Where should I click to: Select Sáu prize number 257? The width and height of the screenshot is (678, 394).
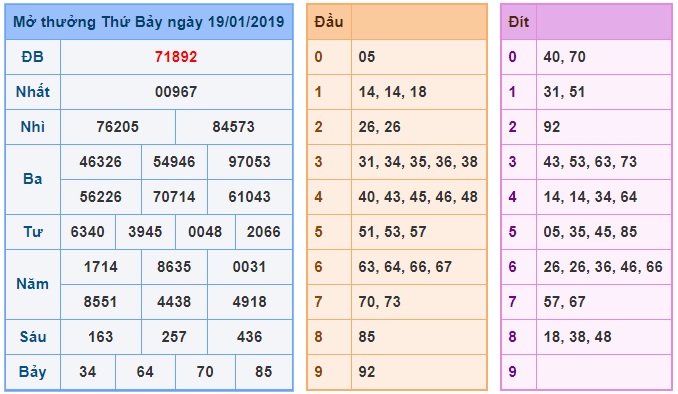click(x=174, y=337)
